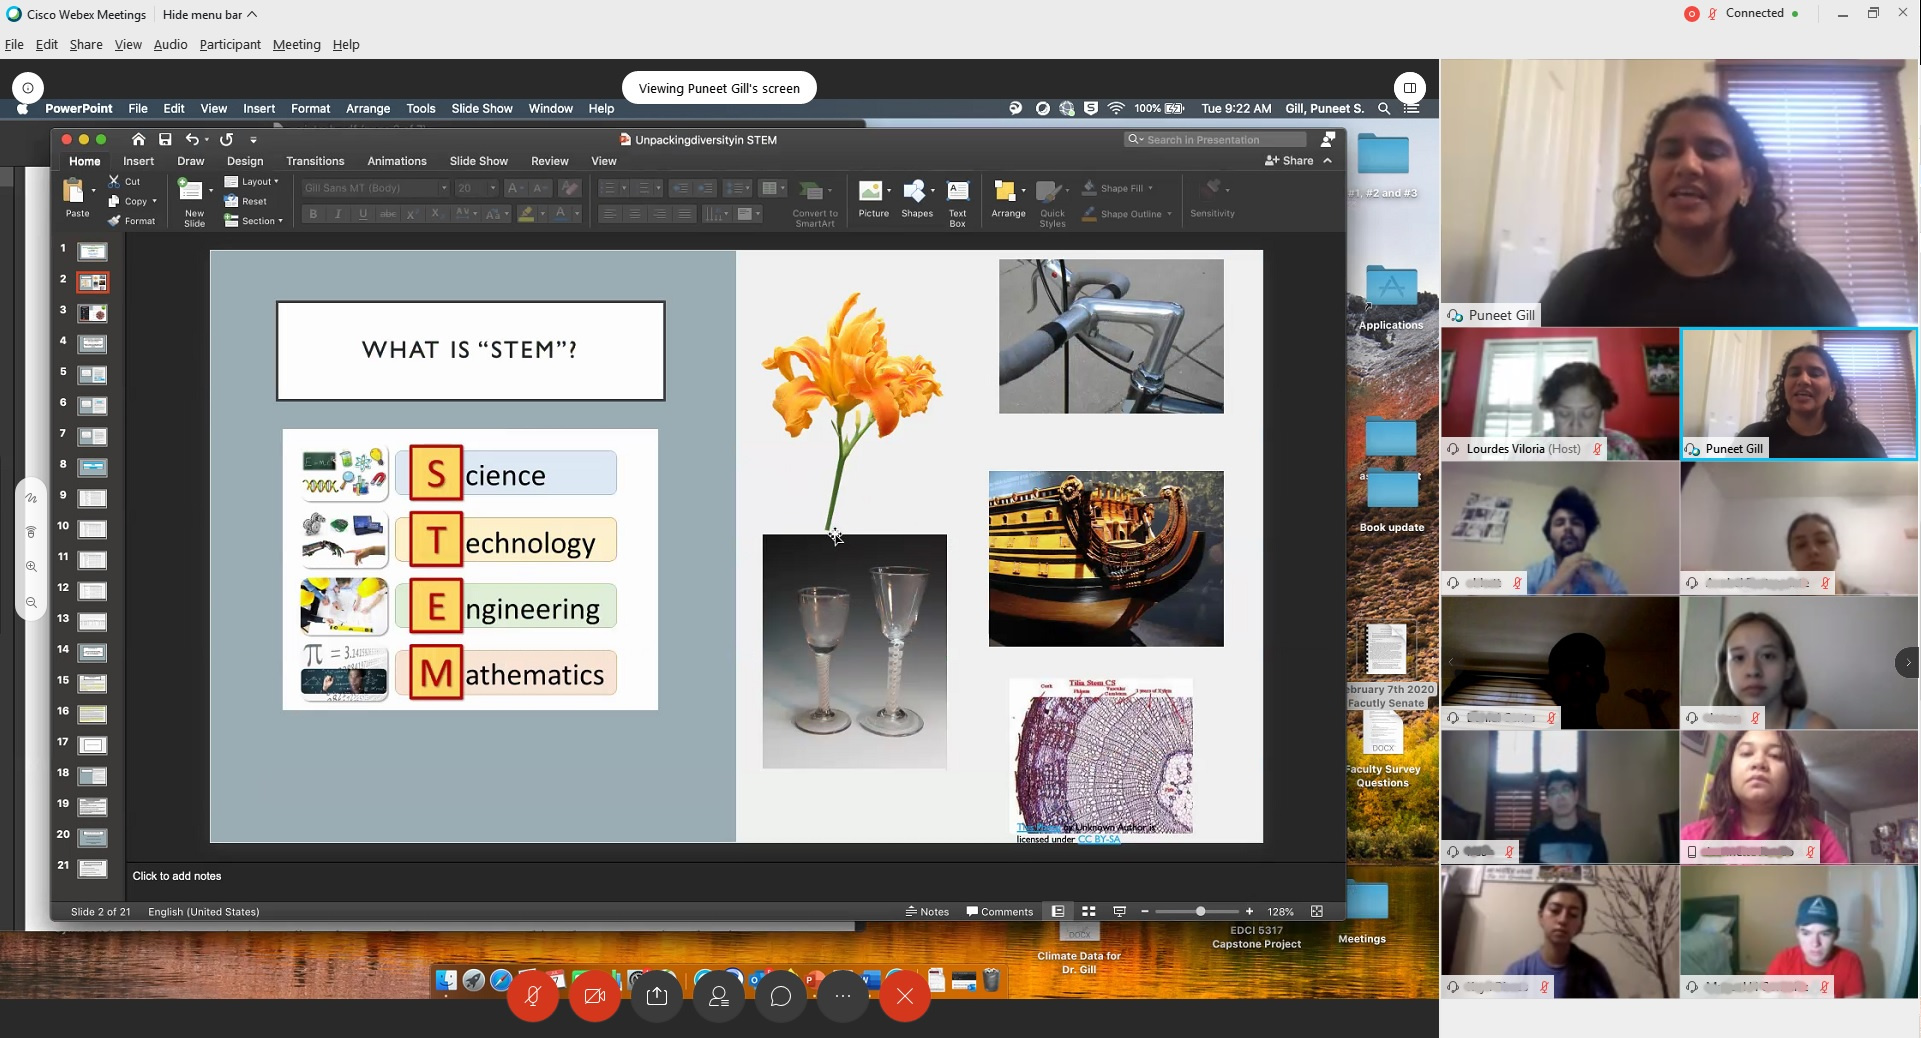Click the Save disk icon in PowerPoint
The width and height of the screenshot is (1921, 1038).
[165, 139]
